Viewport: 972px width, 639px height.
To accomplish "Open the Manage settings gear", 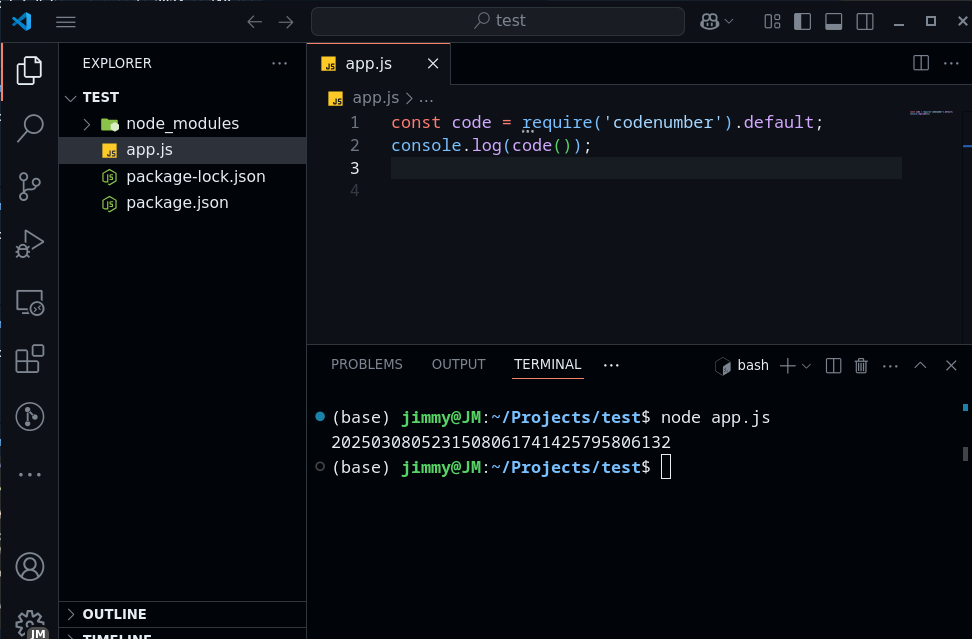I will click(x=29, y=622).
